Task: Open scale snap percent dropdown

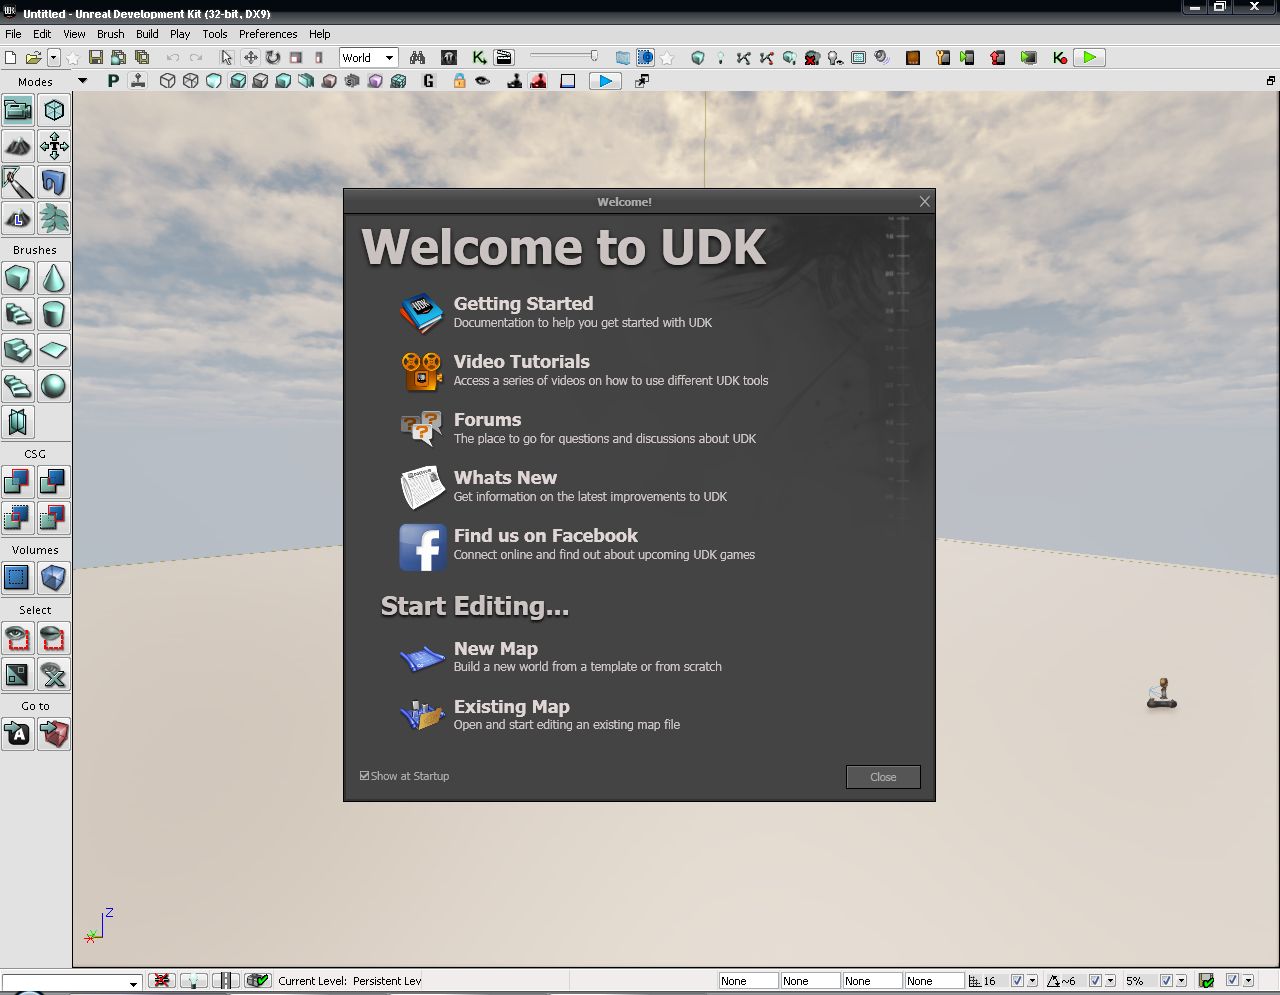Action: (1181, 981)
